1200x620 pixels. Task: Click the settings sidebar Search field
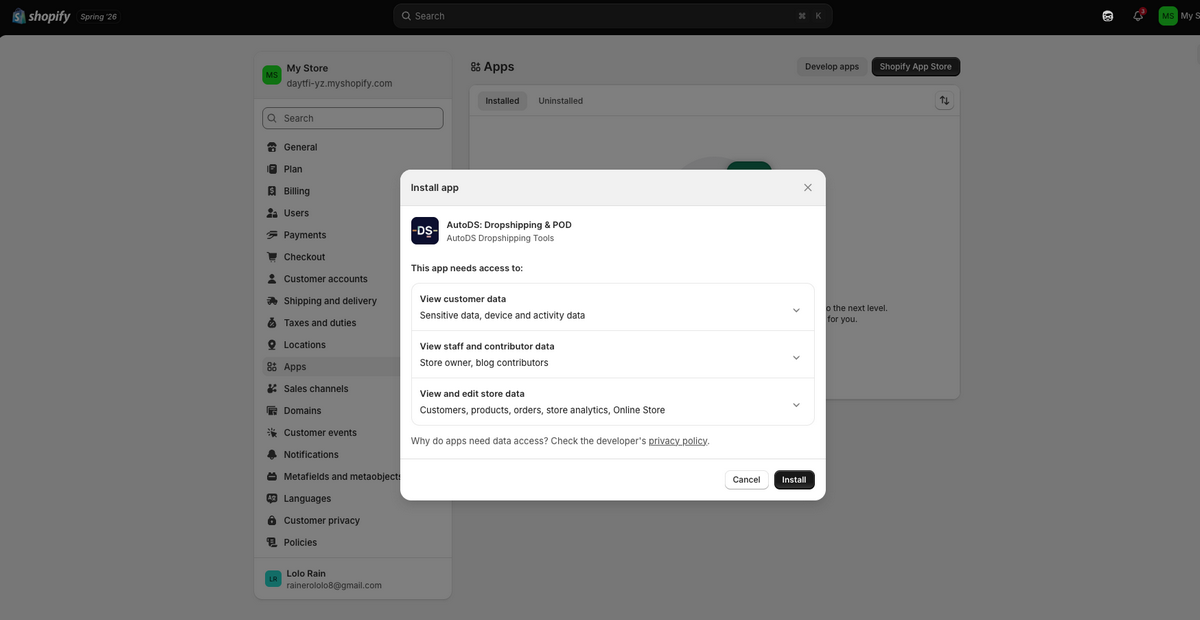(353, 118)
